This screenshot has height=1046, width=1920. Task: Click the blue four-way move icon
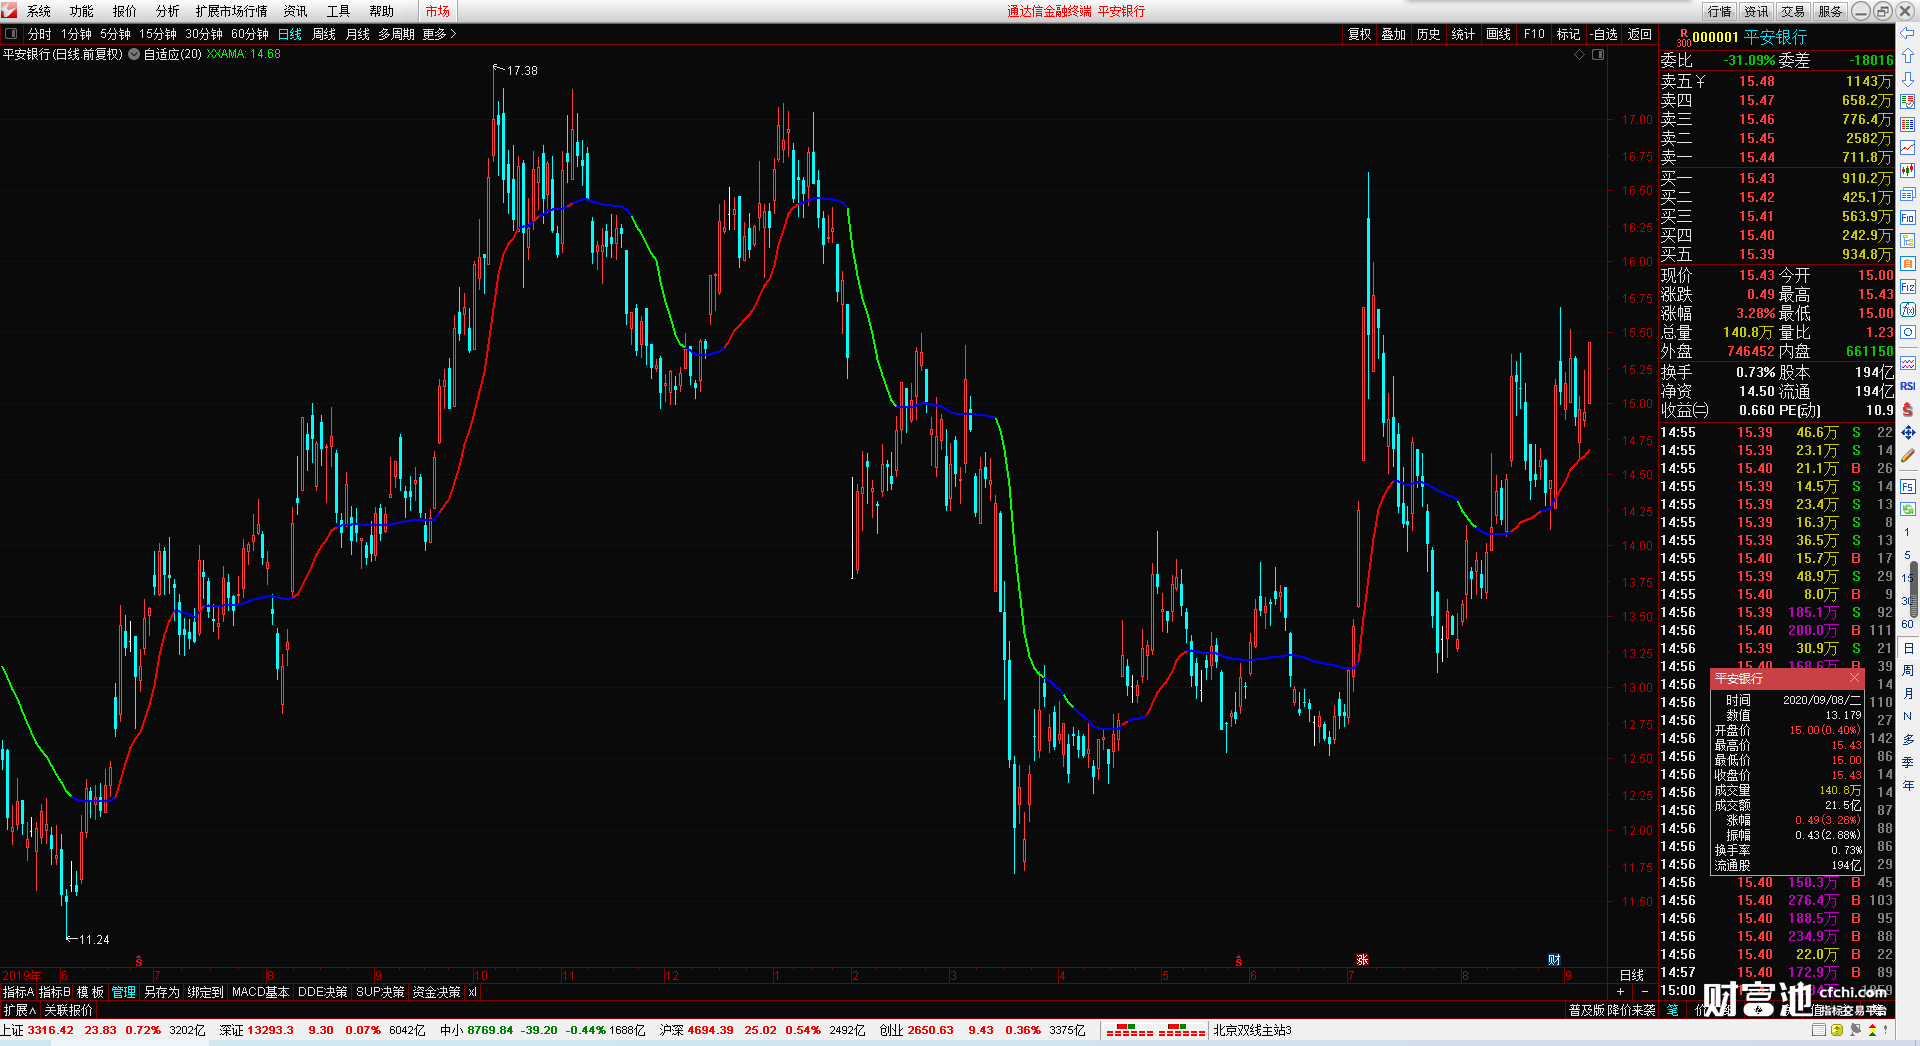tap(1907, 432)
